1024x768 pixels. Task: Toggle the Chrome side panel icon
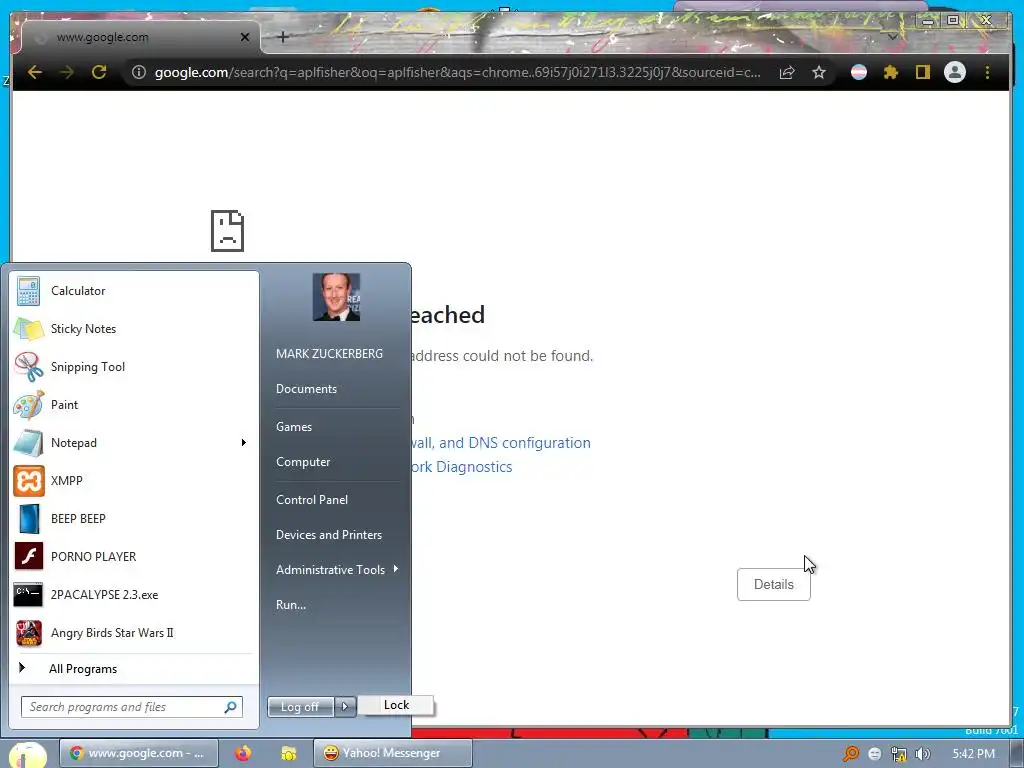coord(922,72)
